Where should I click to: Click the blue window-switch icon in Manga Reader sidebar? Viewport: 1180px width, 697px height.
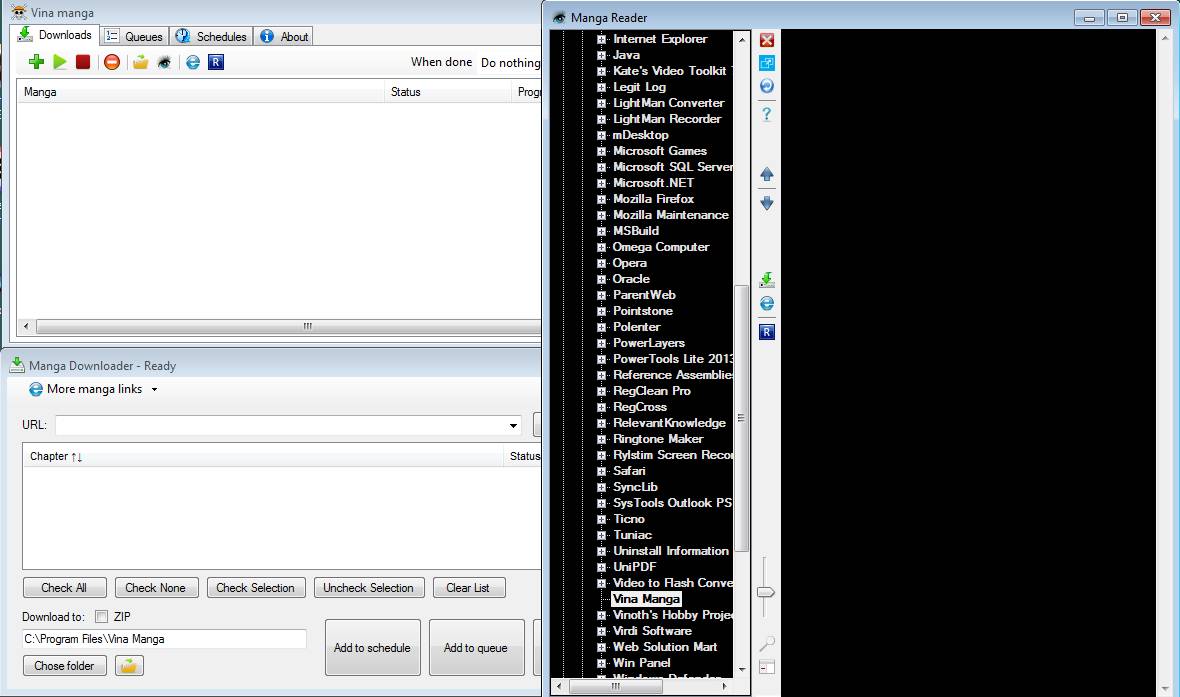[x=767, y=62]
